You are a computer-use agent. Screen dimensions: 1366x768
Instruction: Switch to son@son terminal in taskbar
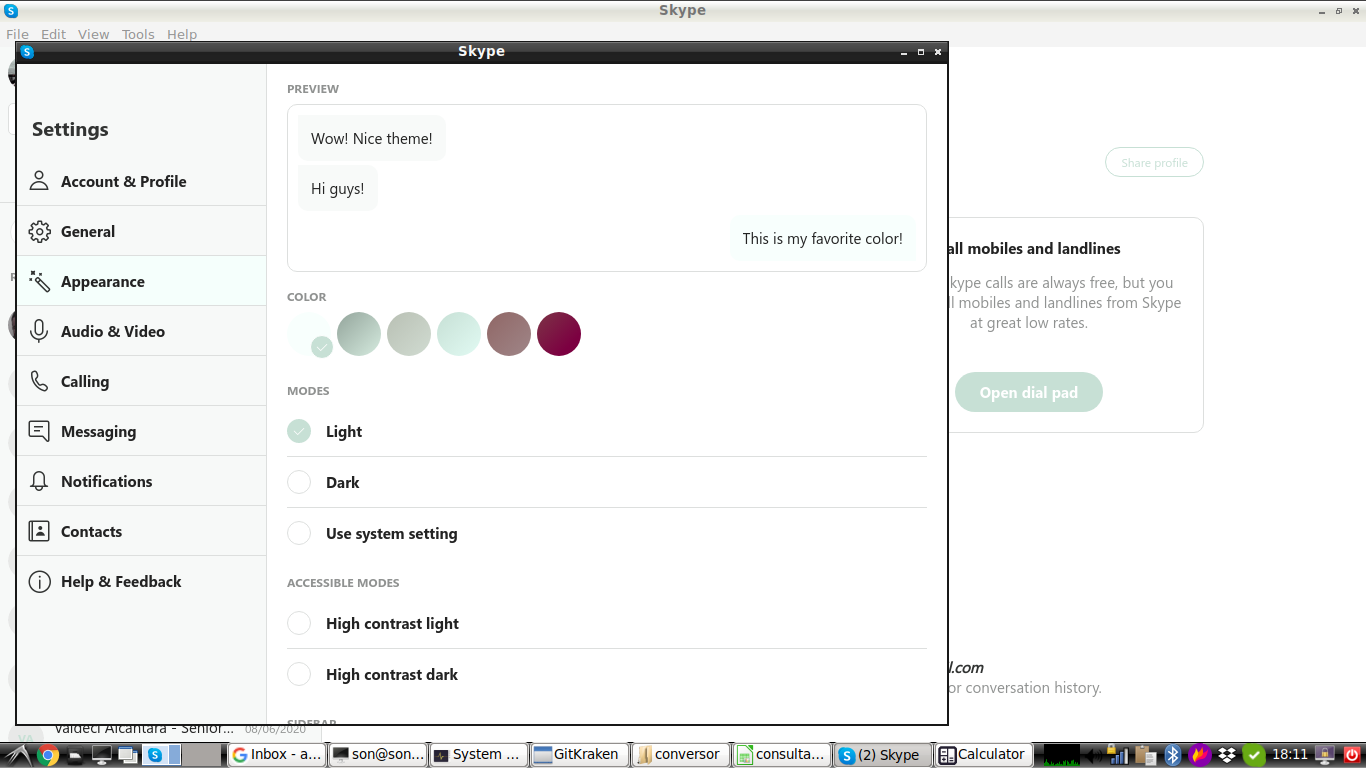378,755
